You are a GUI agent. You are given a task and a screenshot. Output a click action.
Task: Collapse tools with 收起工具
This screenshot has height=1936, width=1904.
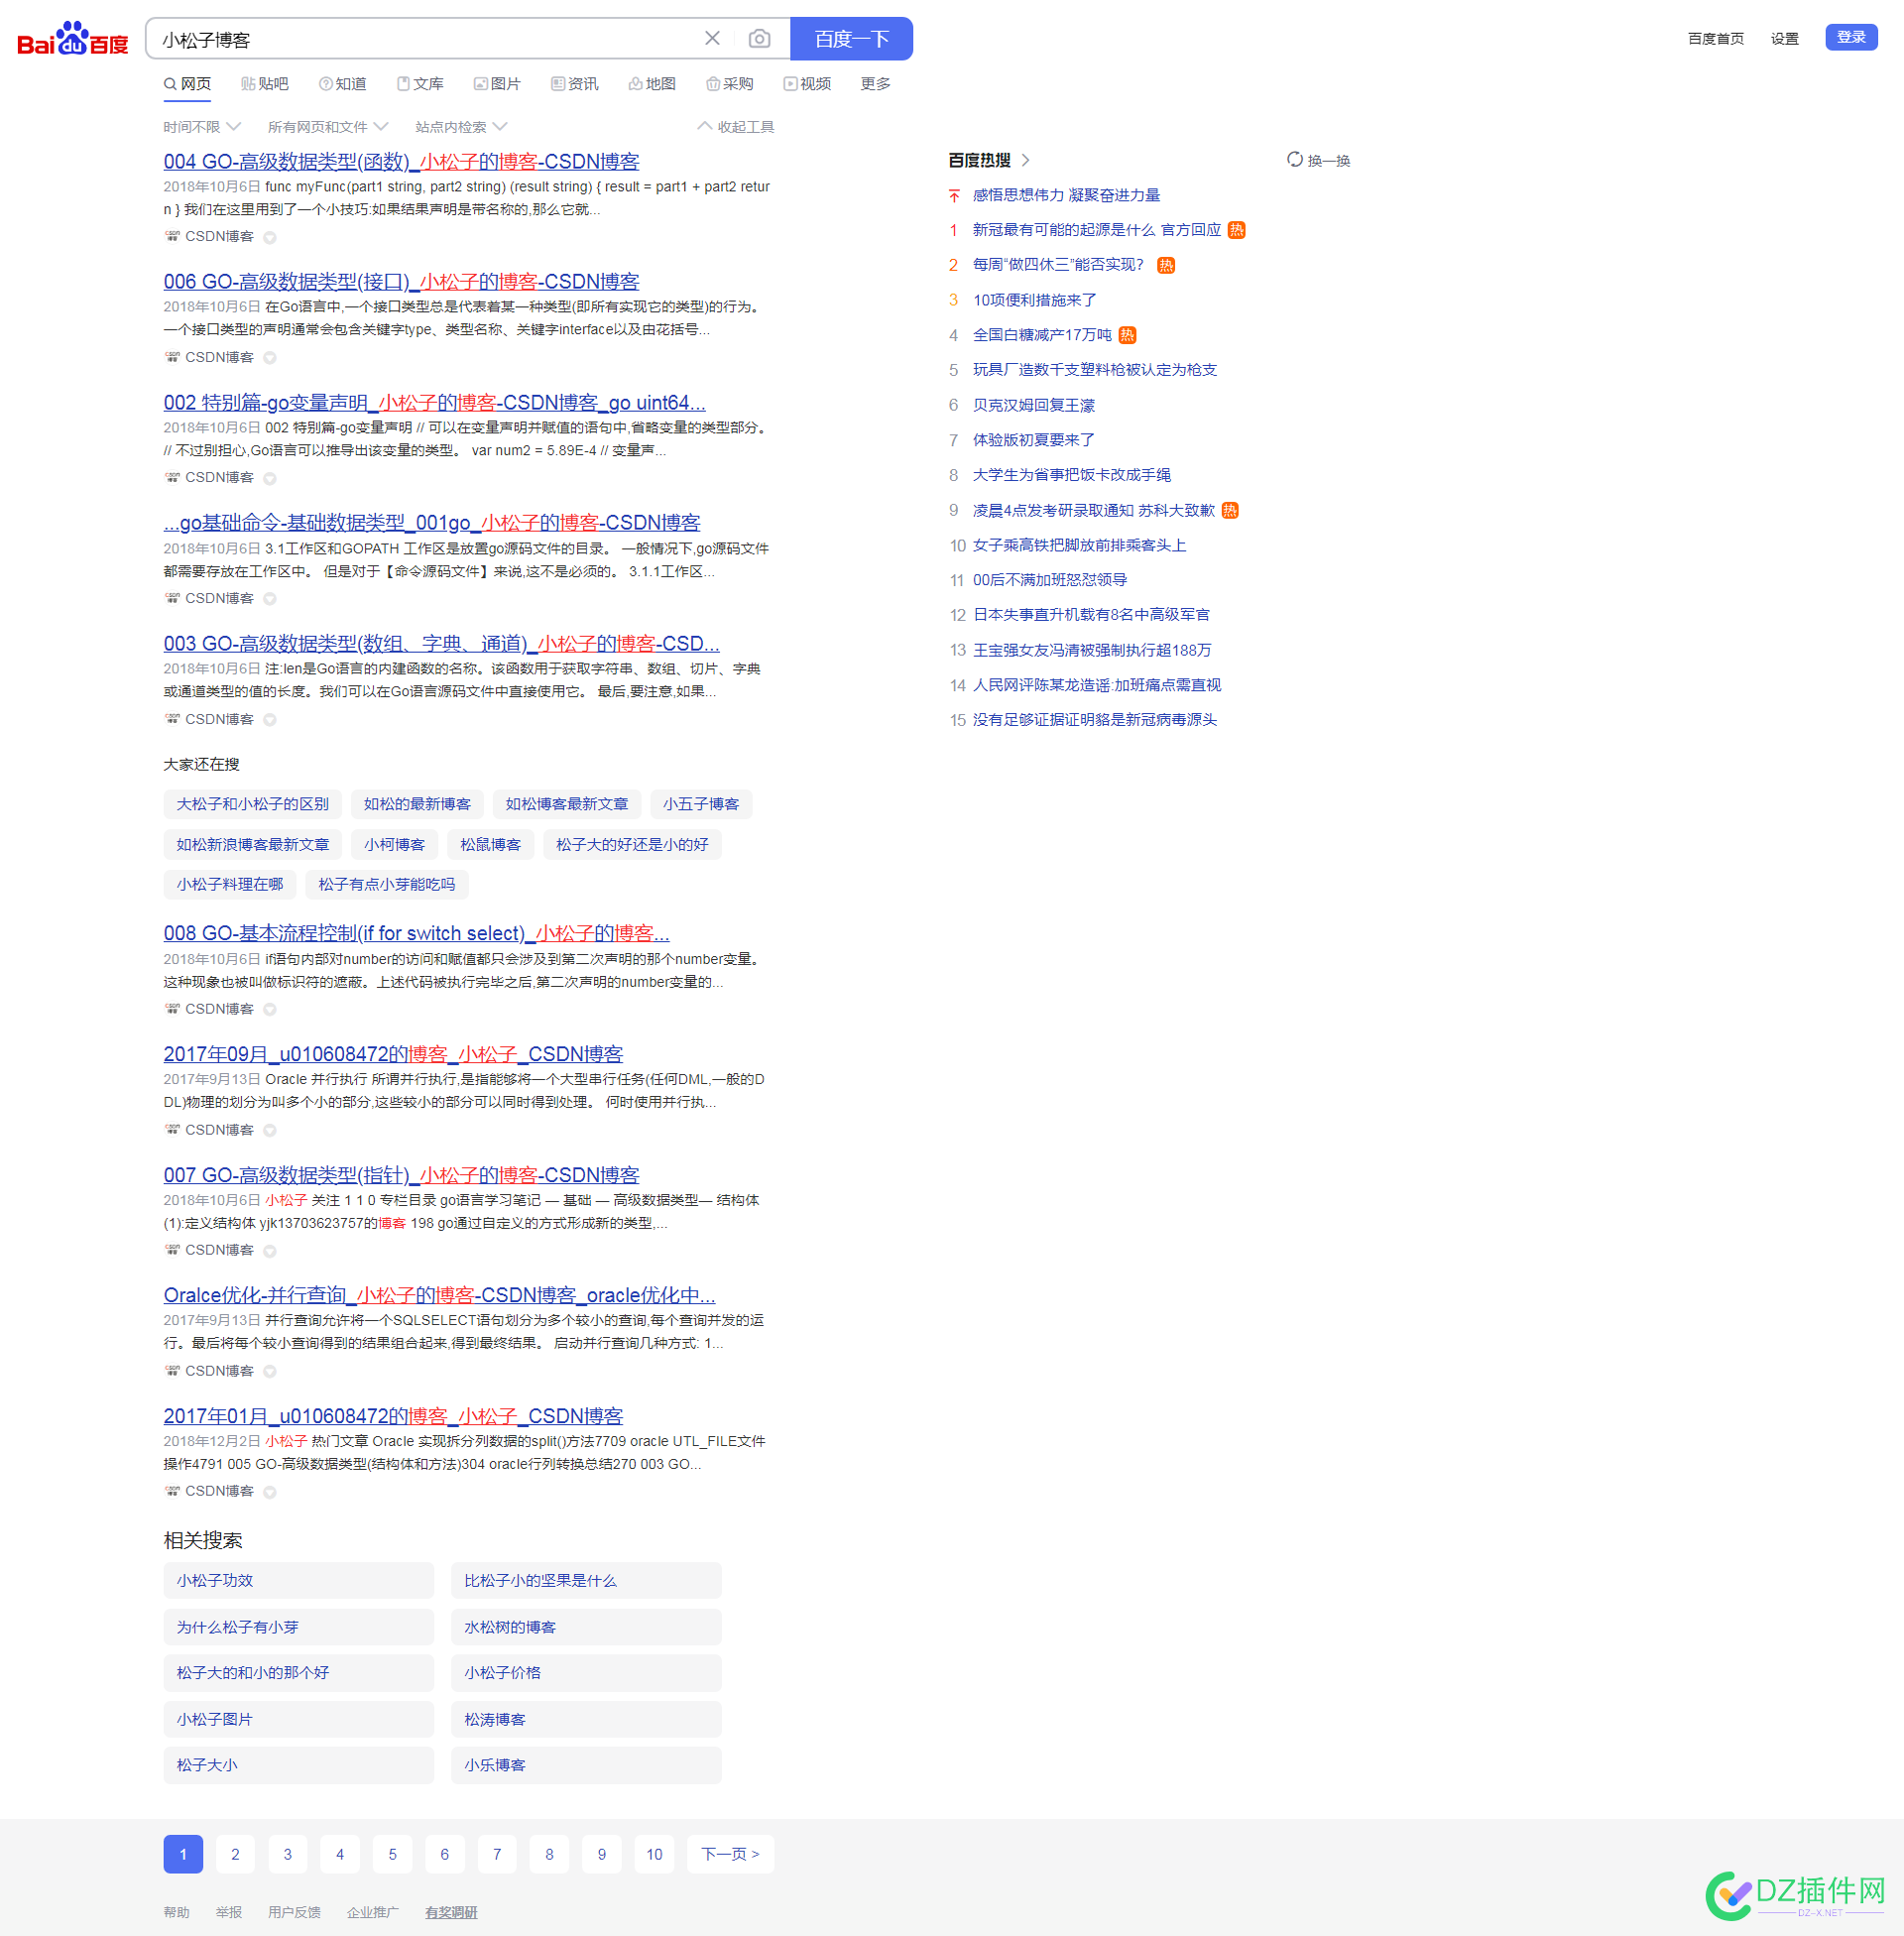coord(736,127)
